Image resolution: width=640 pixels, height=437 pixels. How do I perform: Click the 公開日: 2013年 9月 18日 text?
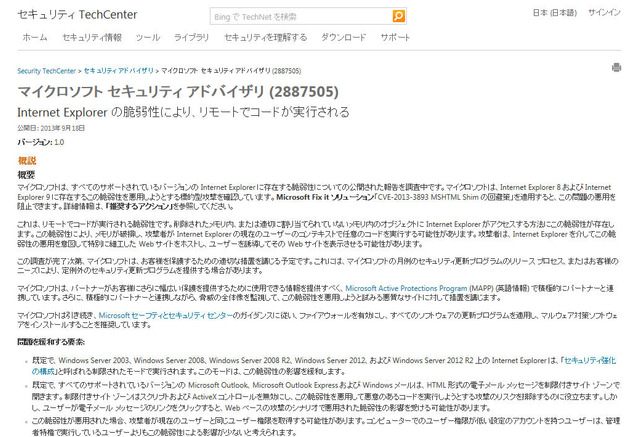coord(51,128)
